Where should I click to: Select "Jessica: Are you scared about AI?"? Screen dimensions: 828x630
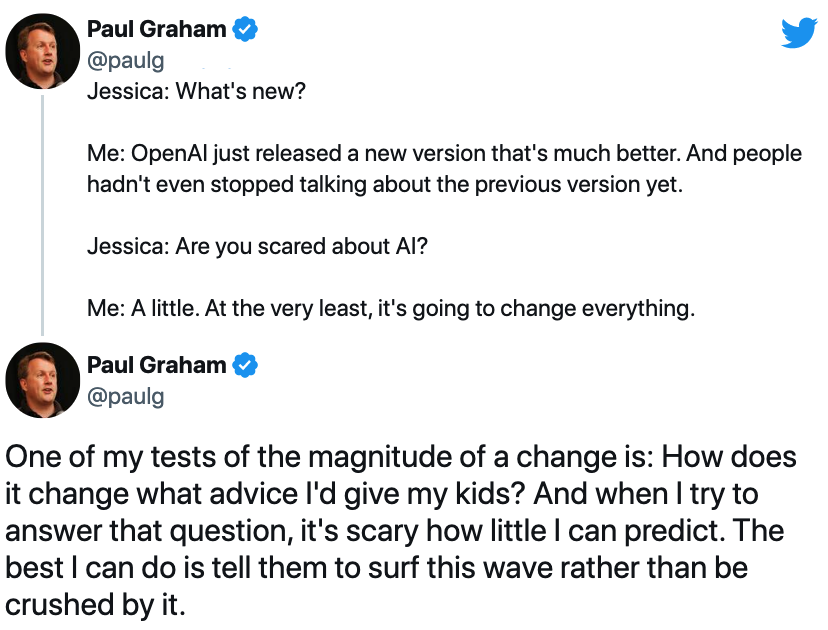click(257, 247)
